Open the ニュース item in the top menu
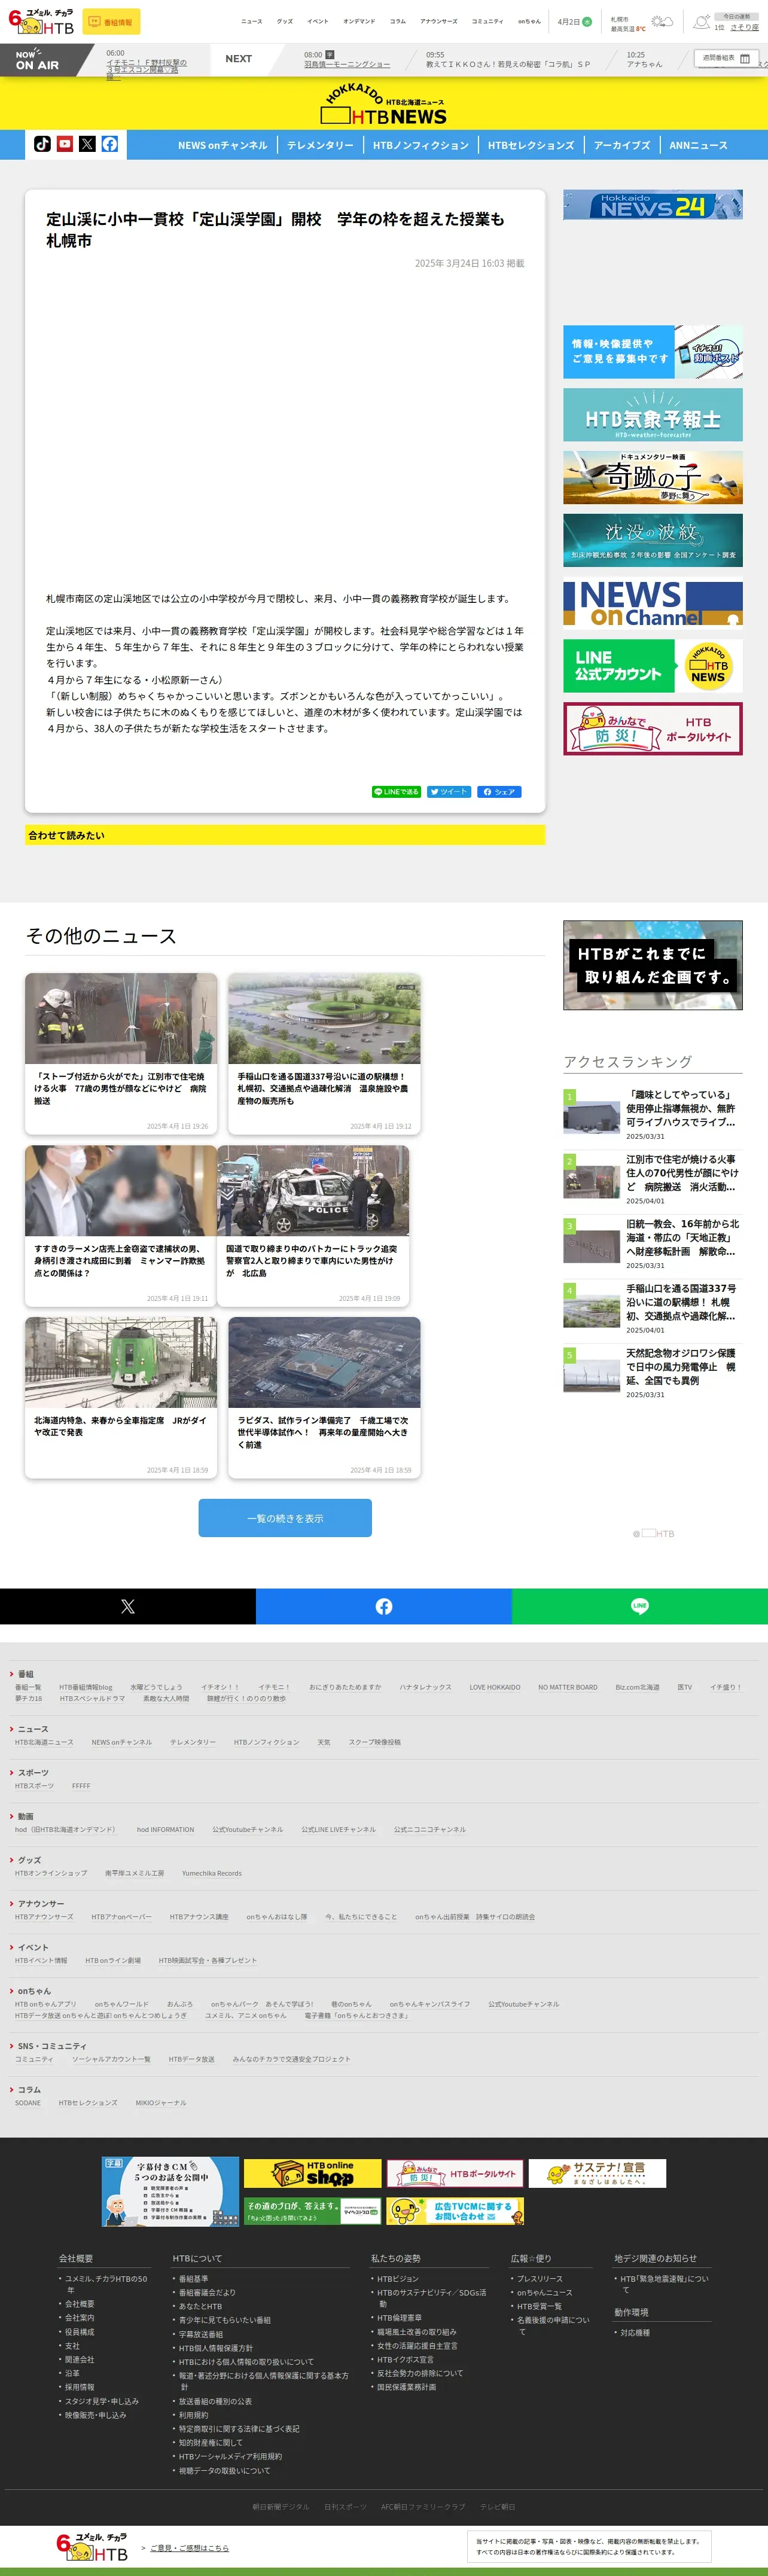 (252, 21)
